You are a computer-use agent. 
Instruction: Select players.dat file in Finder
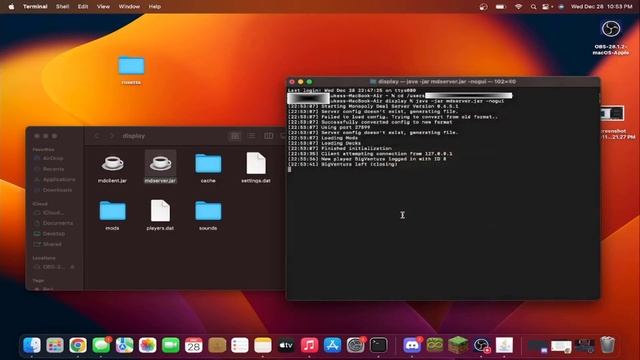(160, 215)
